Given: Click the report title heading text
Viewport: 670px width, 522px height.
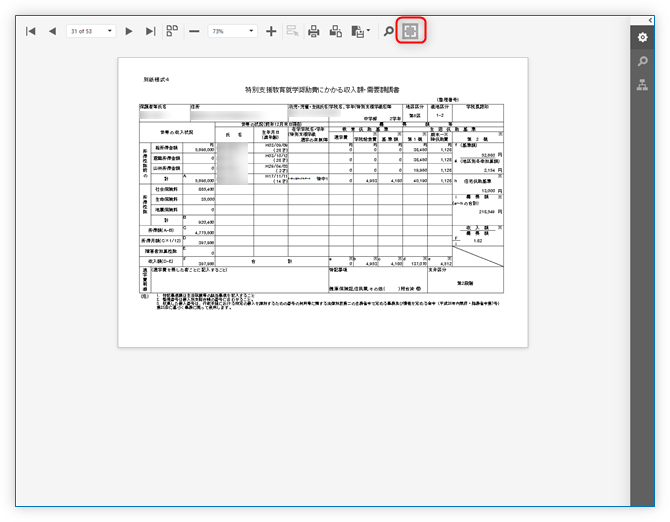Looking at the screenshot, I should click(x=322, y=90).
